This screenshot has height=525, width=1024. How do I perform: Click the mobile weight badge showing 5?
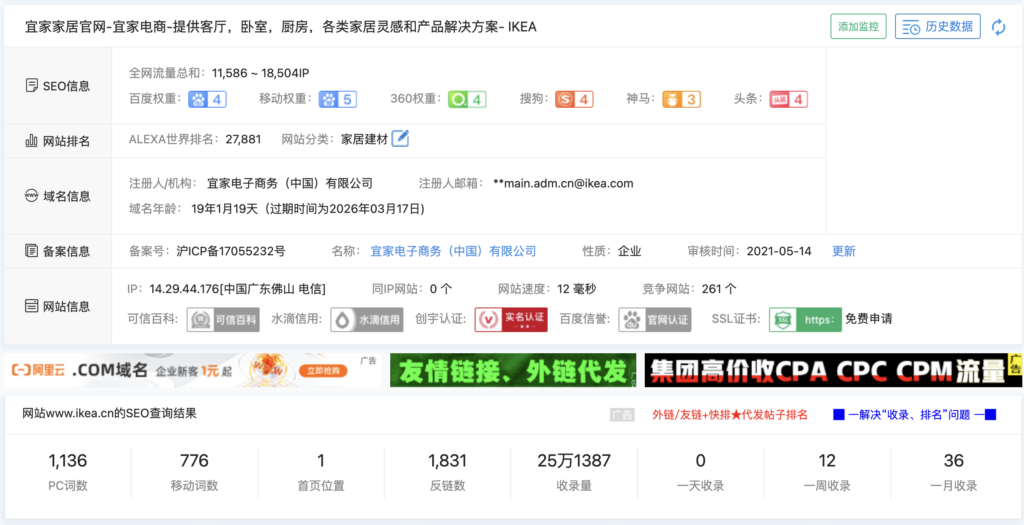pos(338,99)
